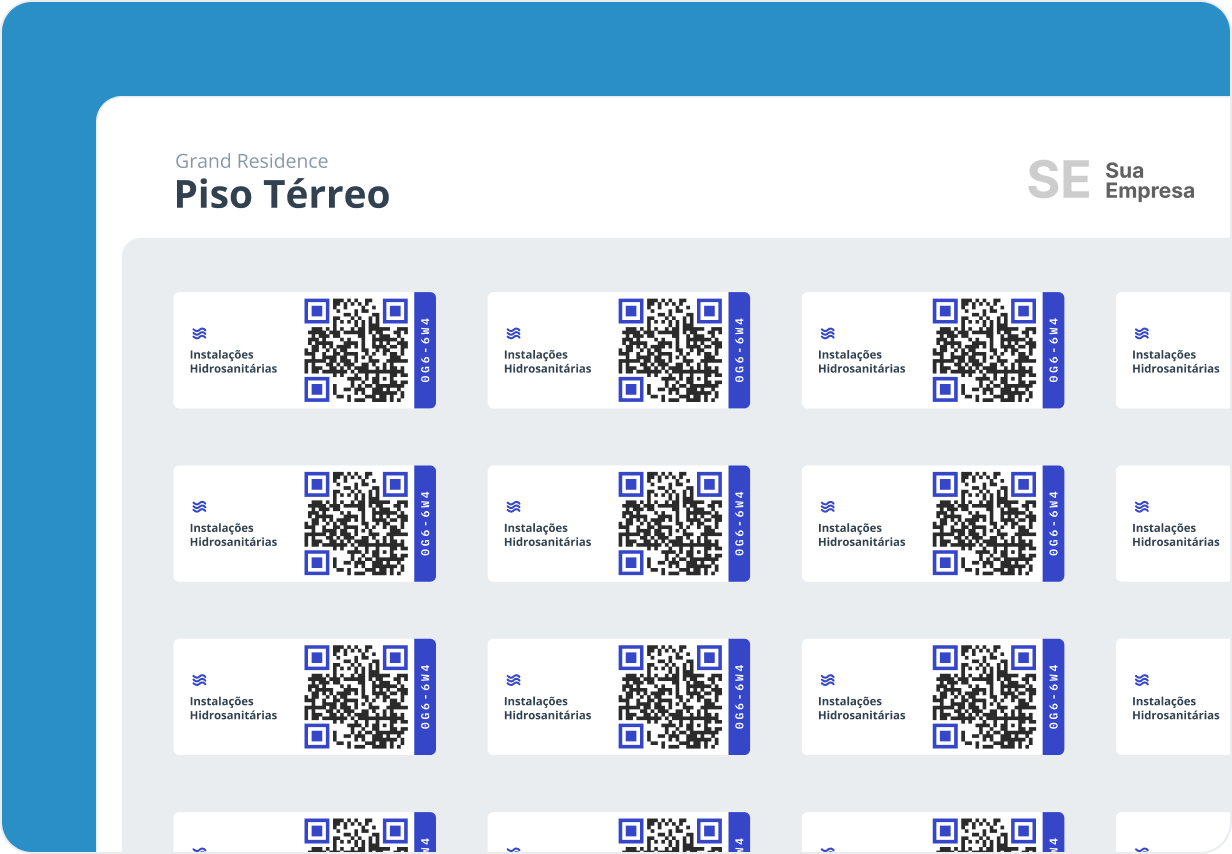Select the QR code on first-row second-column label
The width and height of the screenshot is (1232, 854).
coord(670,350)
